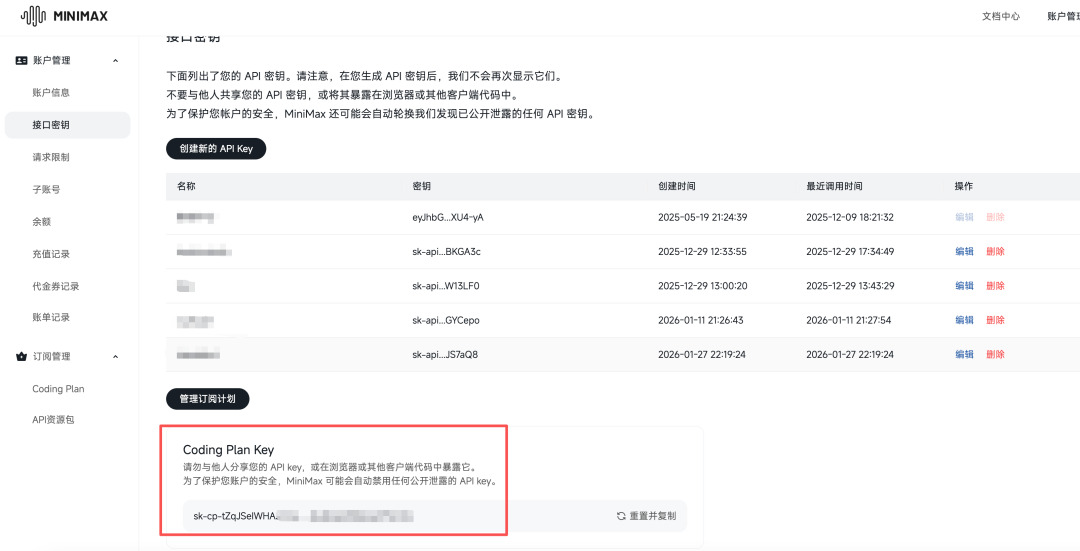
Task: Click 管理订阅计划 button
Action: [x=207, y=399]
